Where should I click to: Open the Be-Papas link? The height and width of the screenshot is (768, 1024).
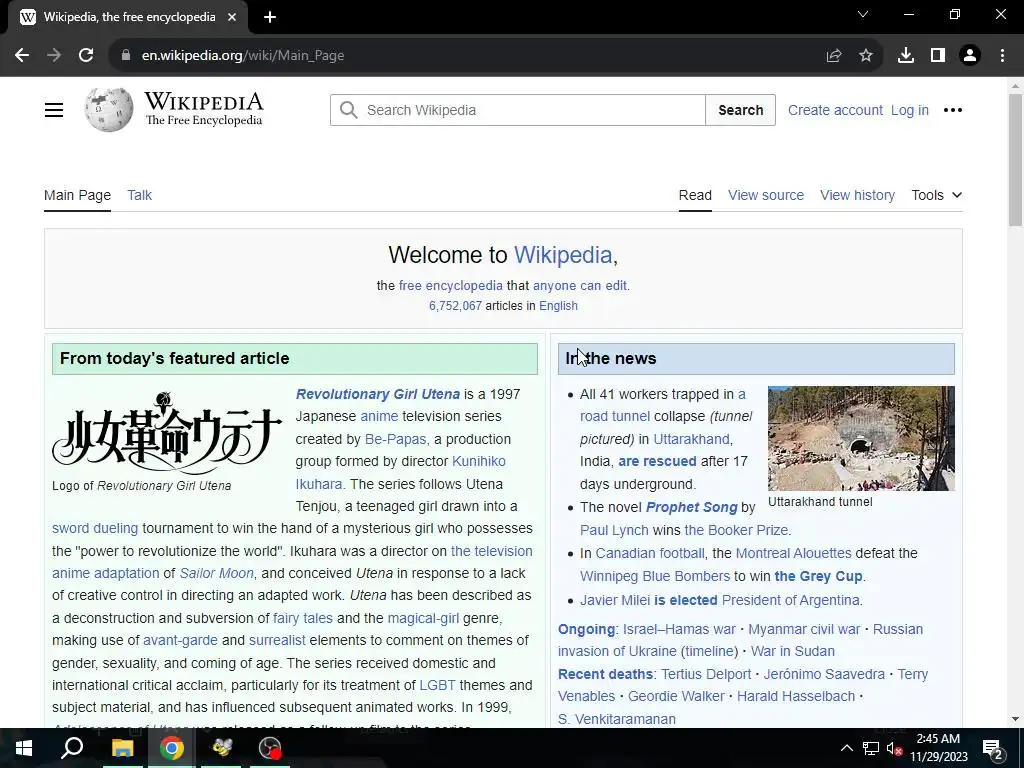click(x=395, y=439)
